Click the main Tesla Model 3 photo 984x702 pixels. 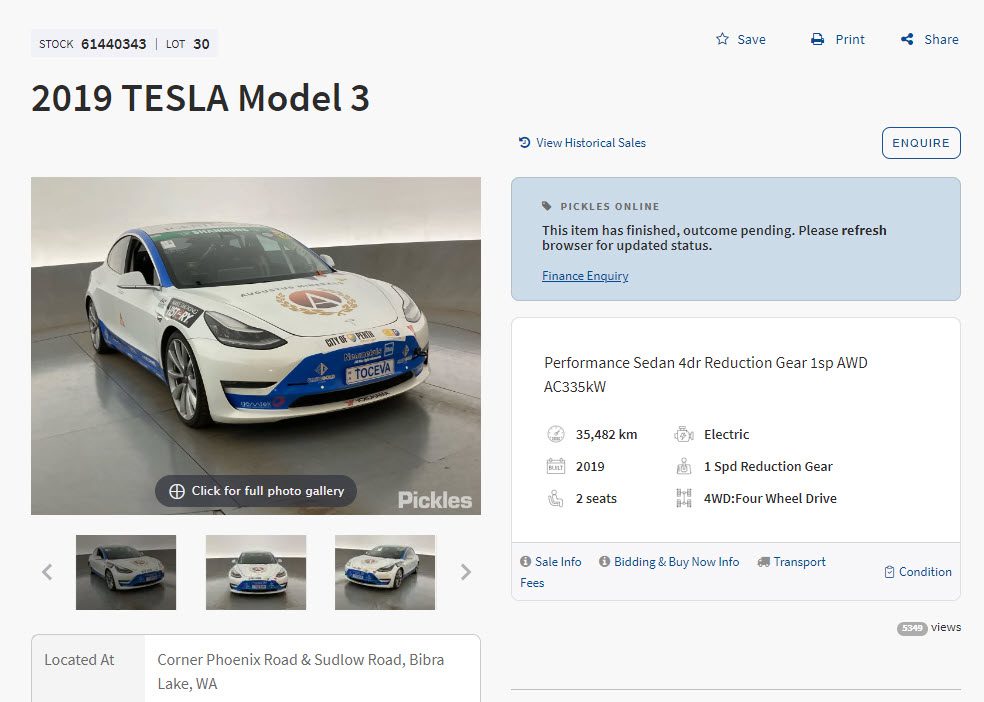(x=256, y=330)
